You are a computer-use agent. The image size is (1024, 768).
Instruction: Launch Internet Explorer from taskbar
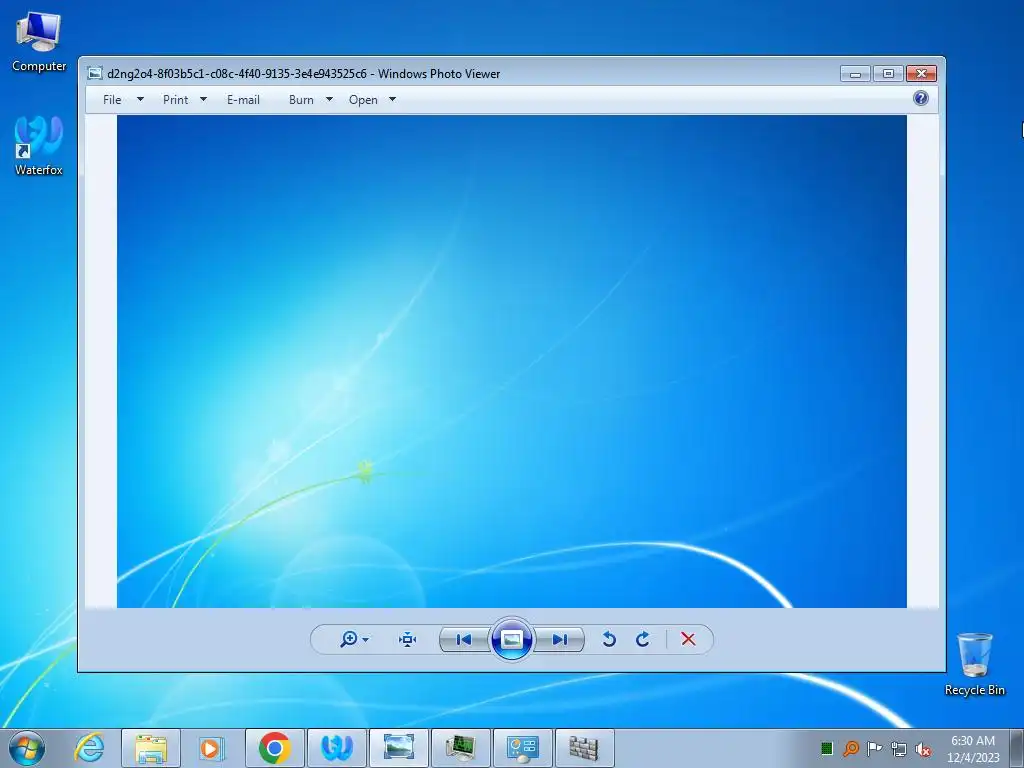coord(89,748)
